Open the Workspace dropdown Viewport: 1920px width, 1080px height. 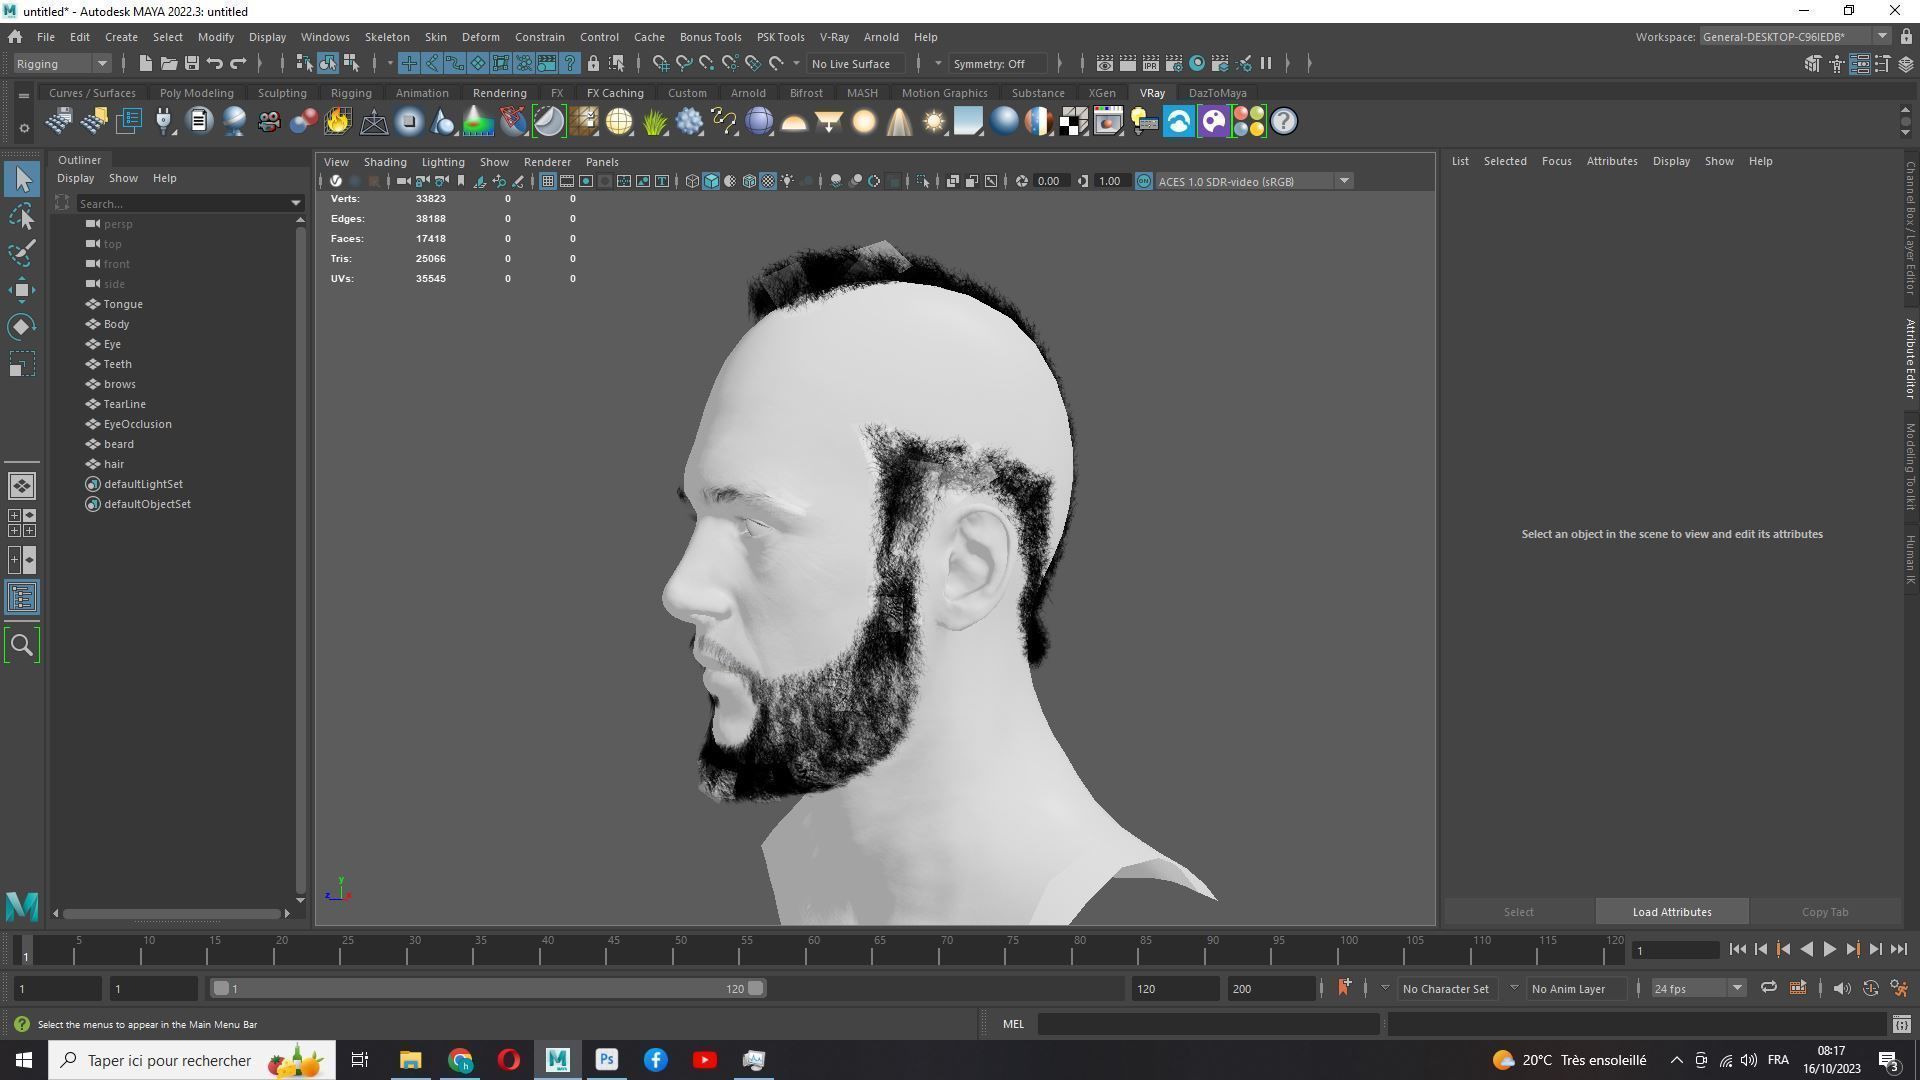click(x=1795, y=37)
